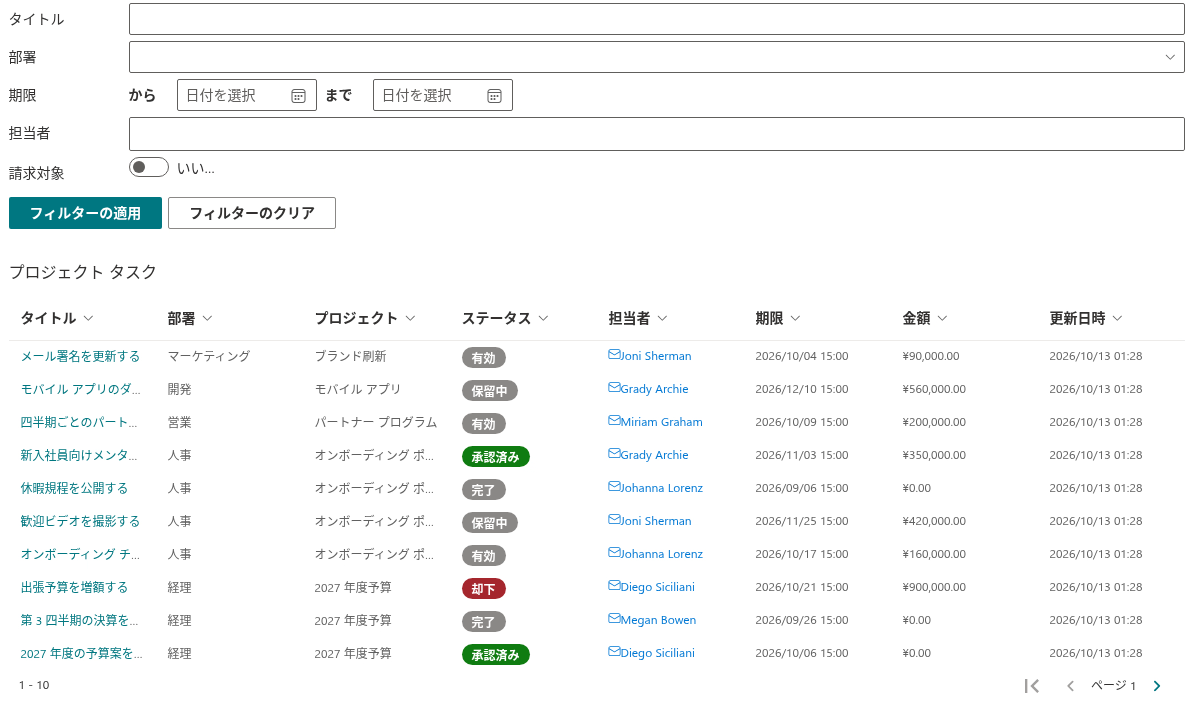Click mail icon in メール署名を更新する row

(x=614, y=355)
